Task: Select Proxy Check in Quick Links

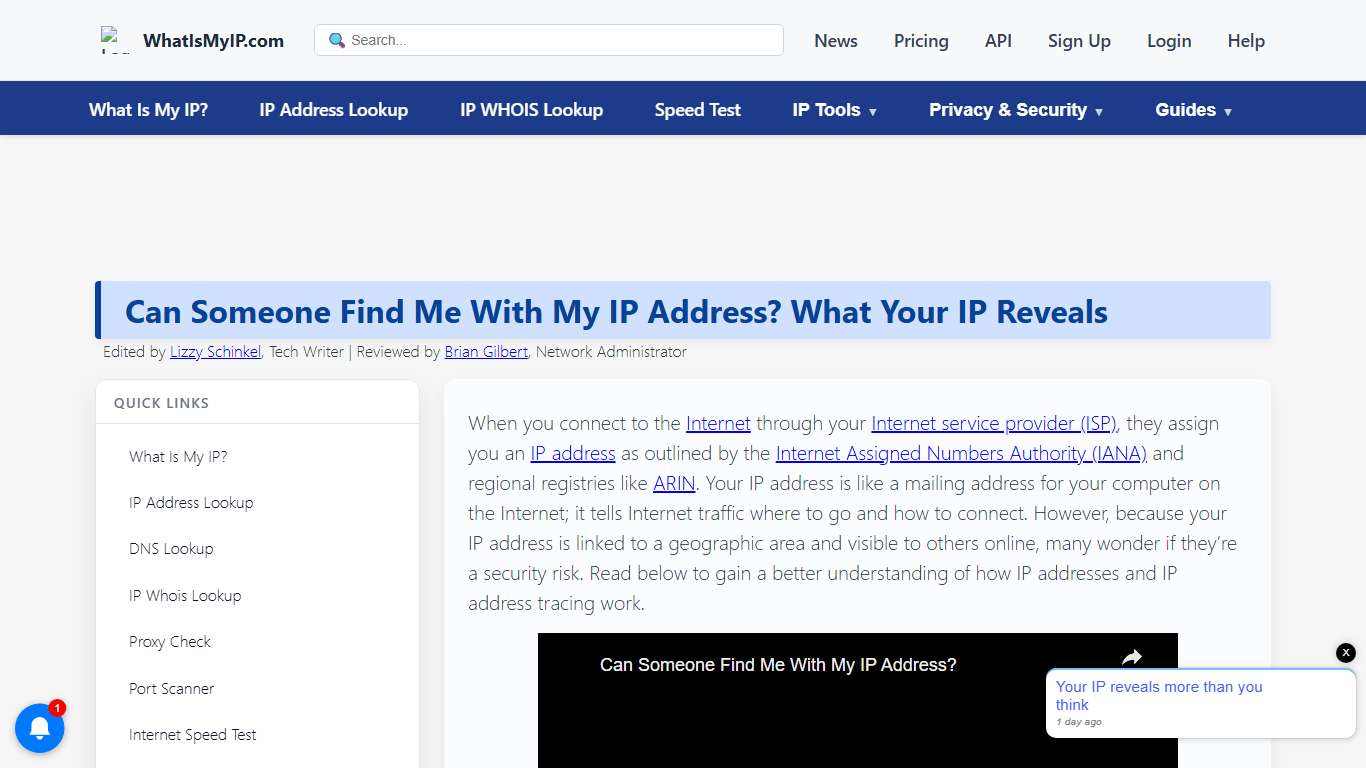Action: click(170, 641)
